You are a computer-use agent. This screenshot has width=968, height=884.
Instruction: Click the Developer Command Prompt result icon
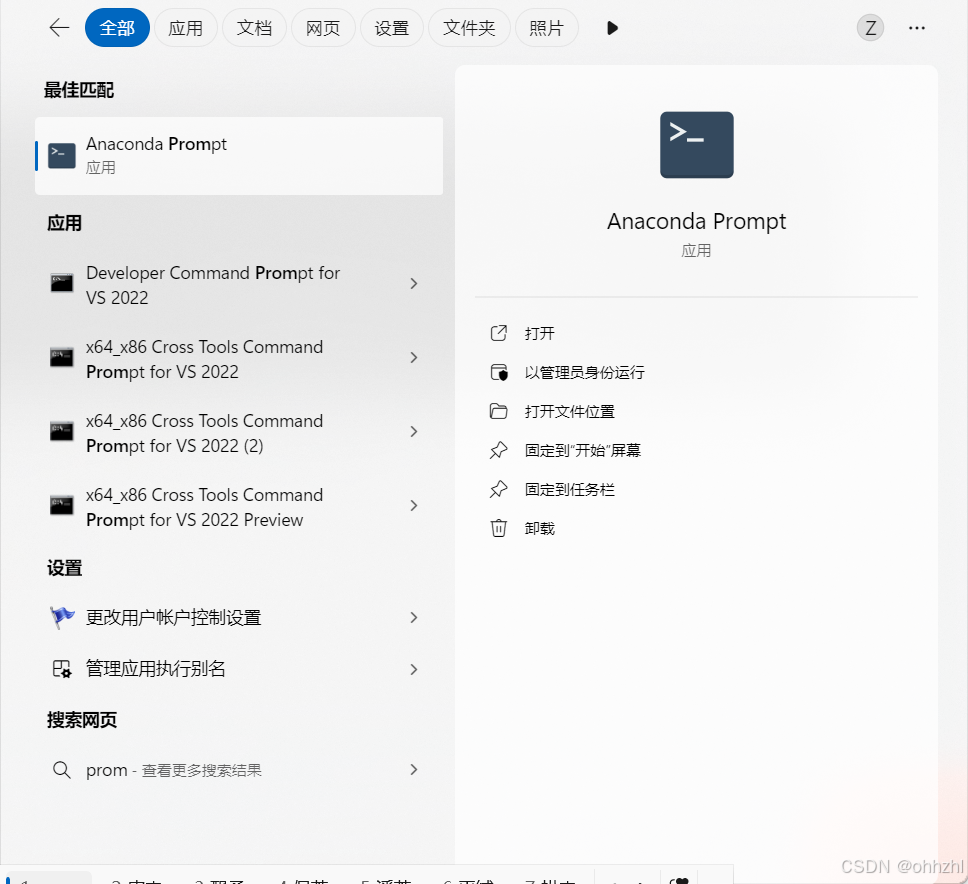click(x=62, y=283)
